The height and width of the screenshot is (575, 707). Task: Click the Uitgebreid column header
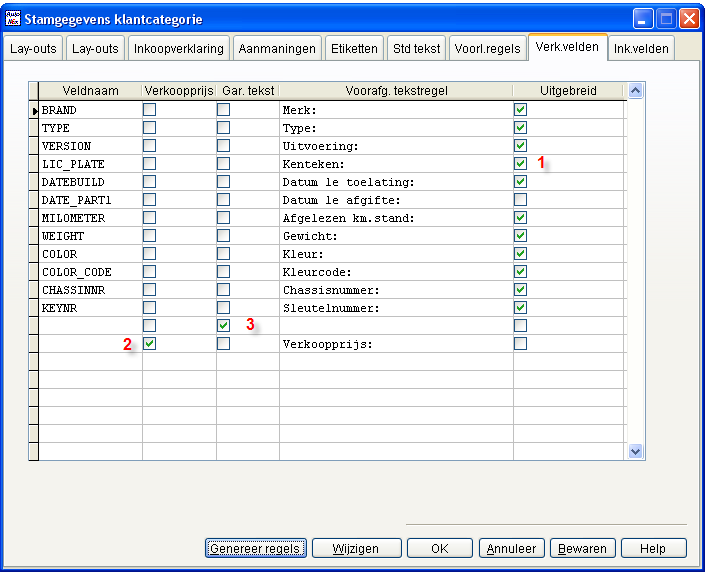pos(569,91)
